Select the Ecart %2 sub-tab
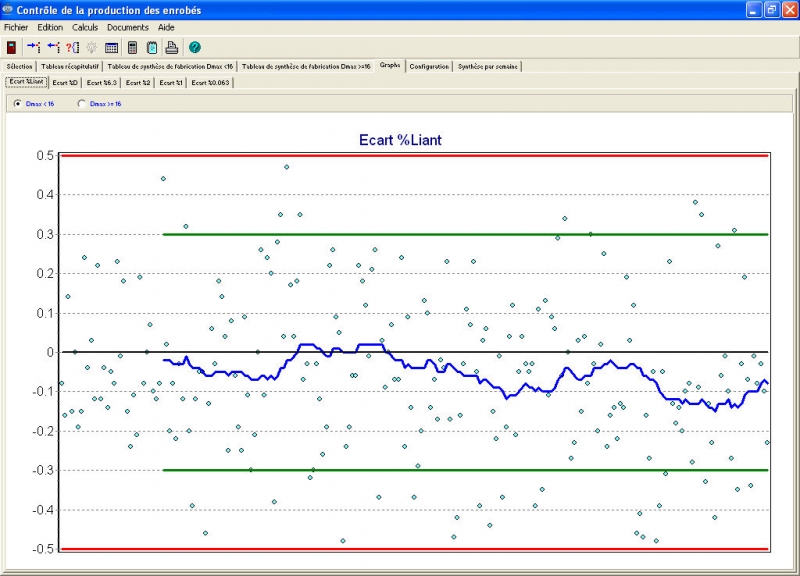The height and width of the screenshot is (576, 800). [138, 83]
